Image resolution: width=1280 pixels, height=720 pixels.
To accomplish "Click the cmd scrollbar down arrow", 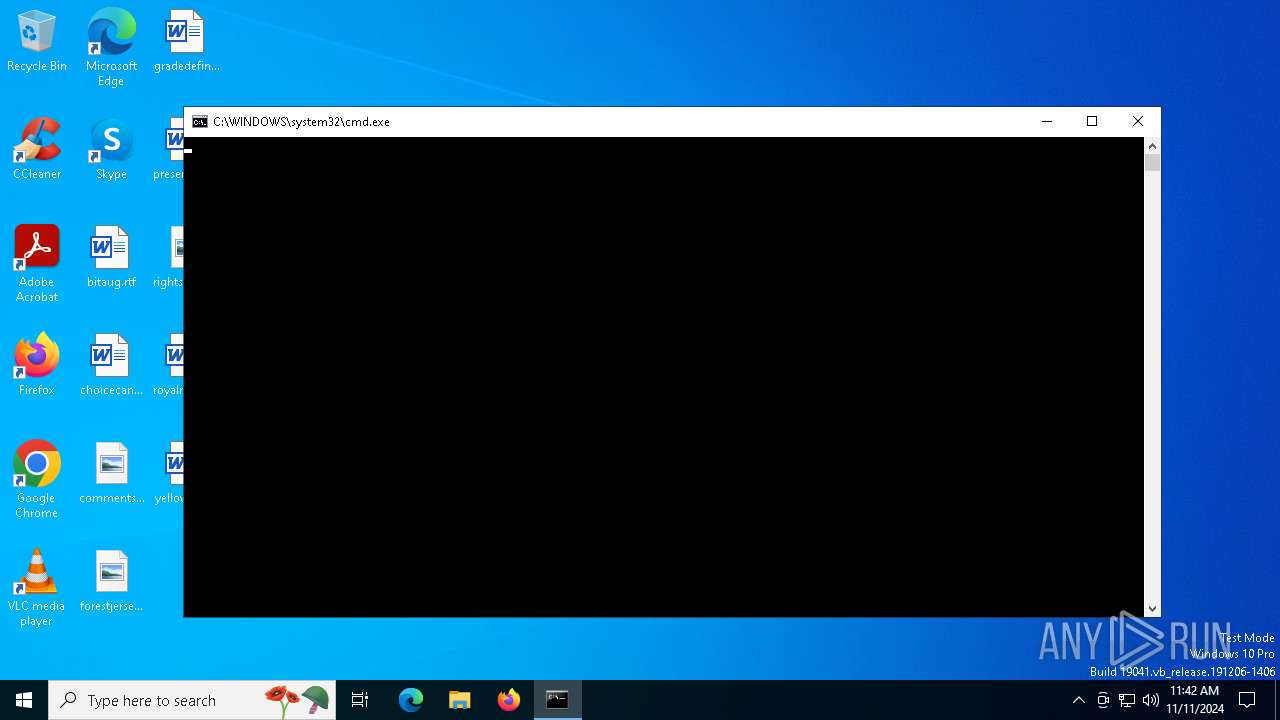I will click(1152, 608).
